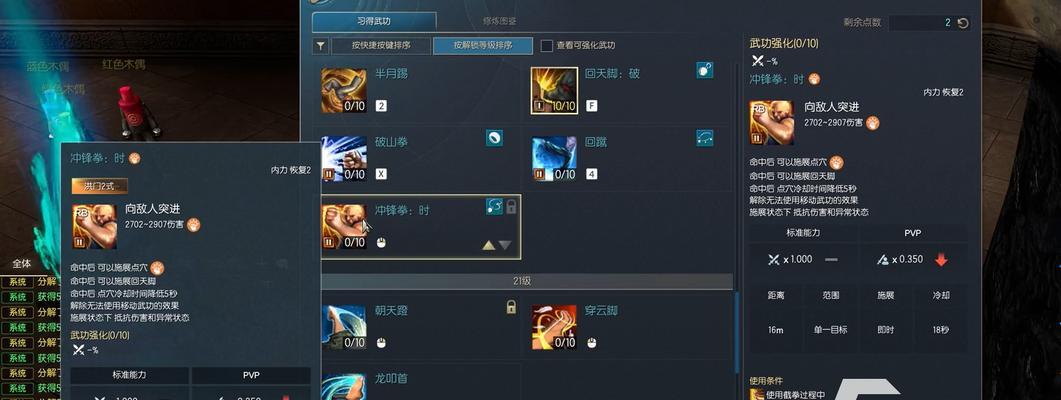This screenshot has width=1061, height=400.
Task: Toggle the lock on 冲锋拳：时
Action: coord(512,206)
